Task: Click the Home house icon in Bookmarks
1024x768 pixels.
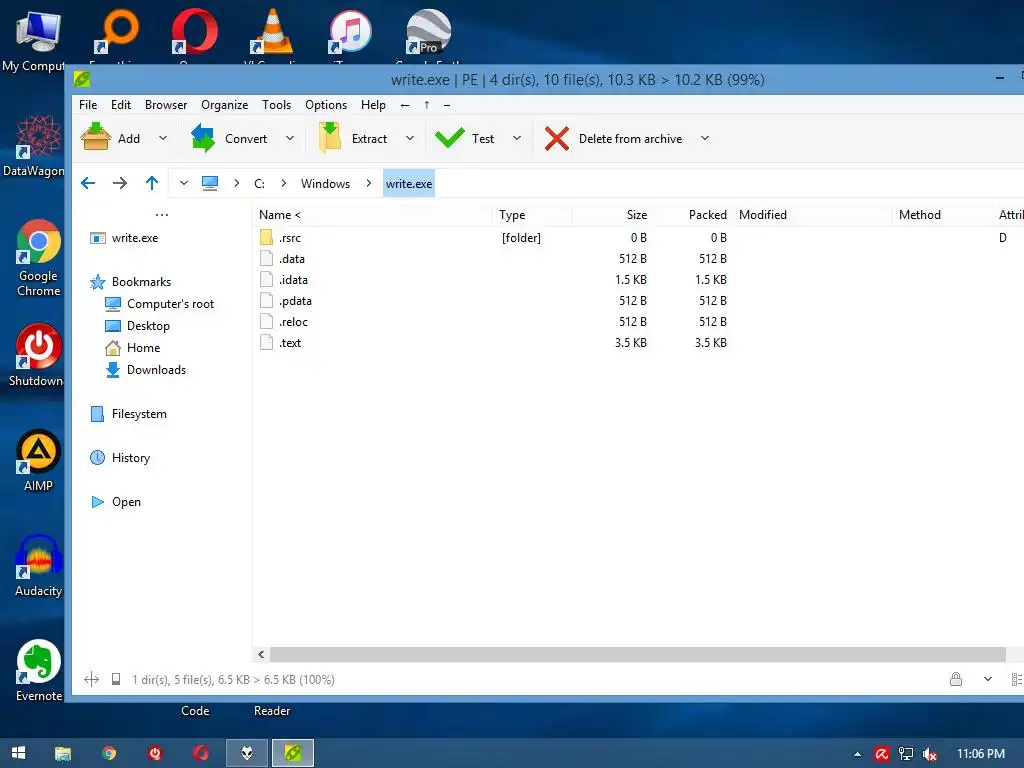Action: tap(113, 348)
